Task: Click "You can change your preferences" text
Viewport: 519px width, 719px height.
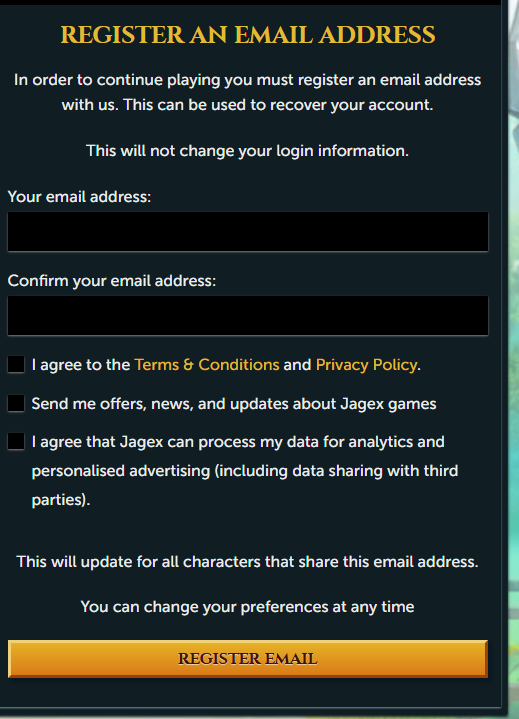Action: click(x=248, y=607)
